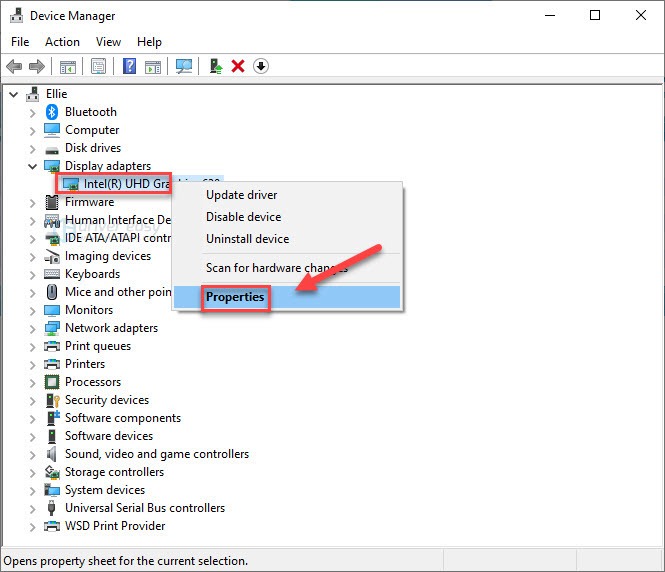Click the Network adapters icon
The height and width of the screenshot is (572, 665).
click(x=52, y=328)
